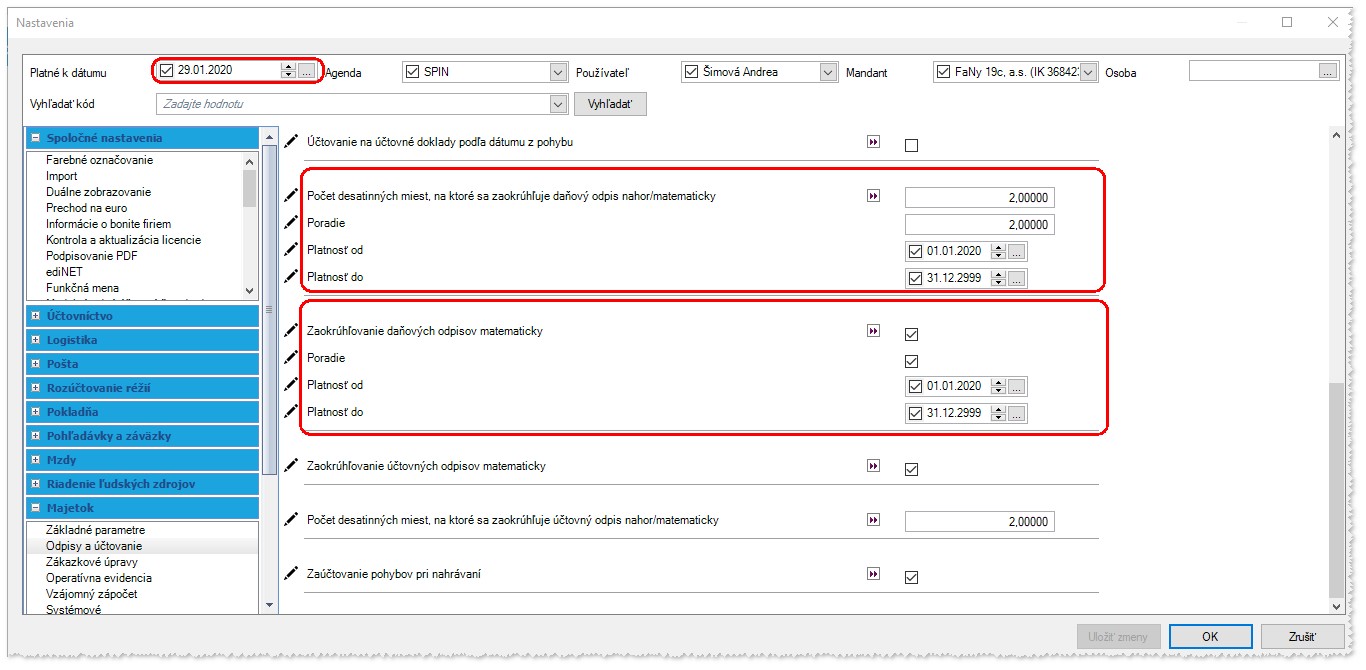Screen dimensions: 1366x670
Task: Enable Účtovanie na účtovné doklady checkbox
Action: pyautogui.click(x=911, y=145)
